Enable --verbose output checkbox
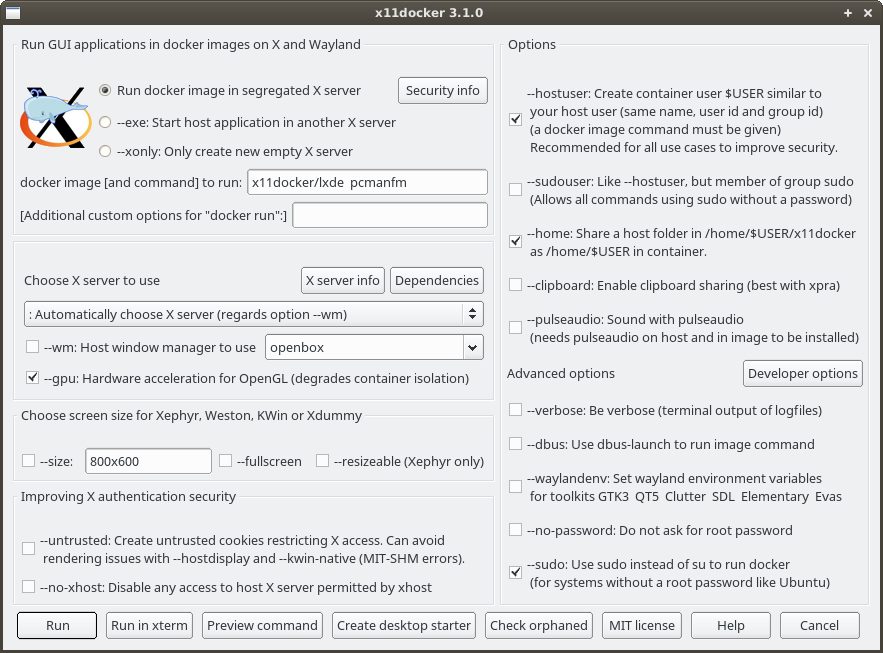This screenshot has width=883, height=653. (515, 410)
